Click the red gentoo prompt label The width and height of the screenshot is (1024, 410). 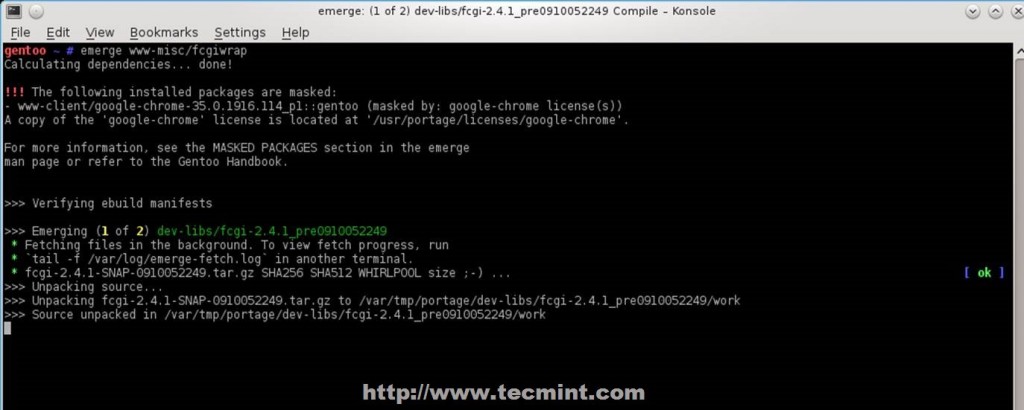coord(25,50)
